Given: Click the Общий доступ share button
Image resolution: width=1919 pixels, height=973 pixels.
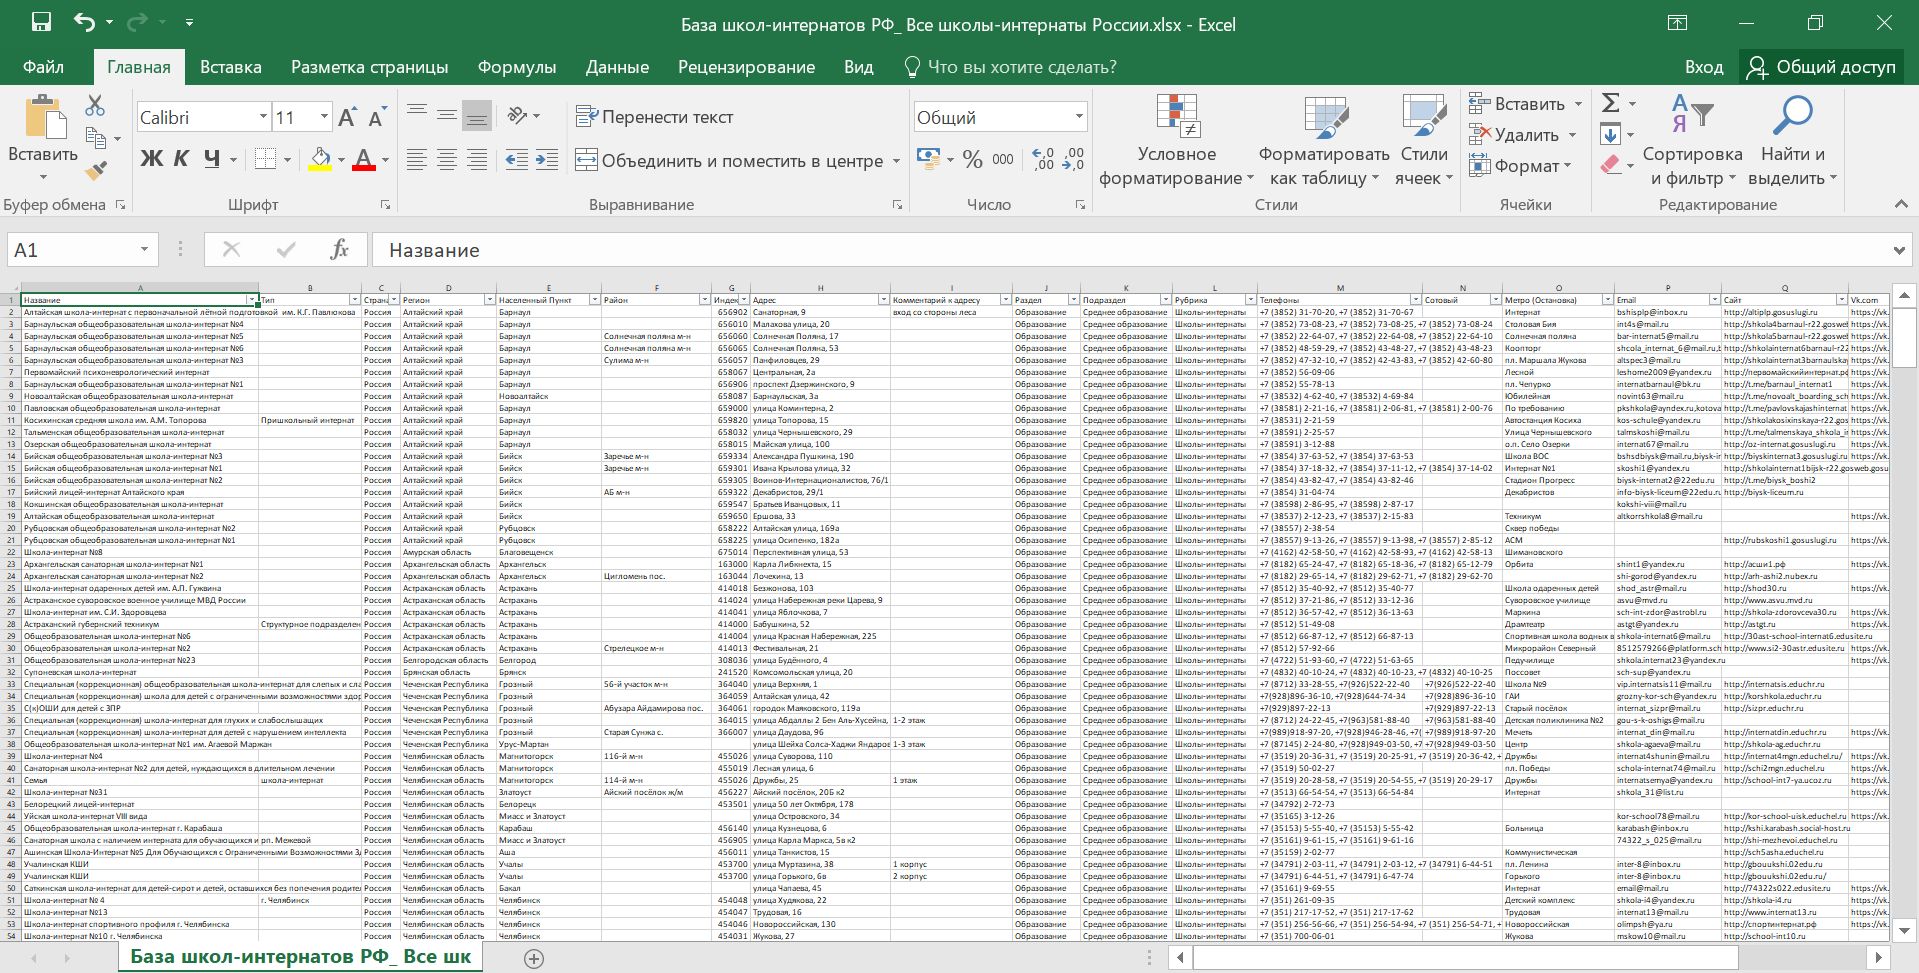Looking at the screenshot, I should (x=1821, y=67).
